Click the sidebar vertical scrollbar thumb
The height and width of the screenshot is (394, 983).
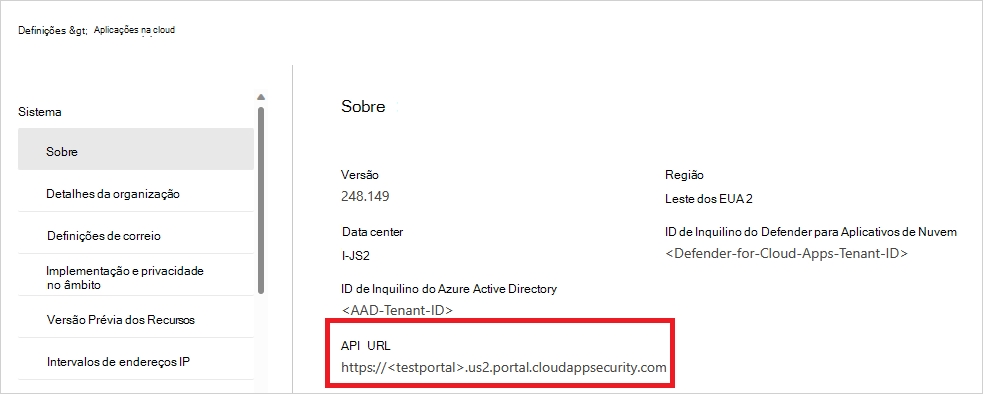261,200
